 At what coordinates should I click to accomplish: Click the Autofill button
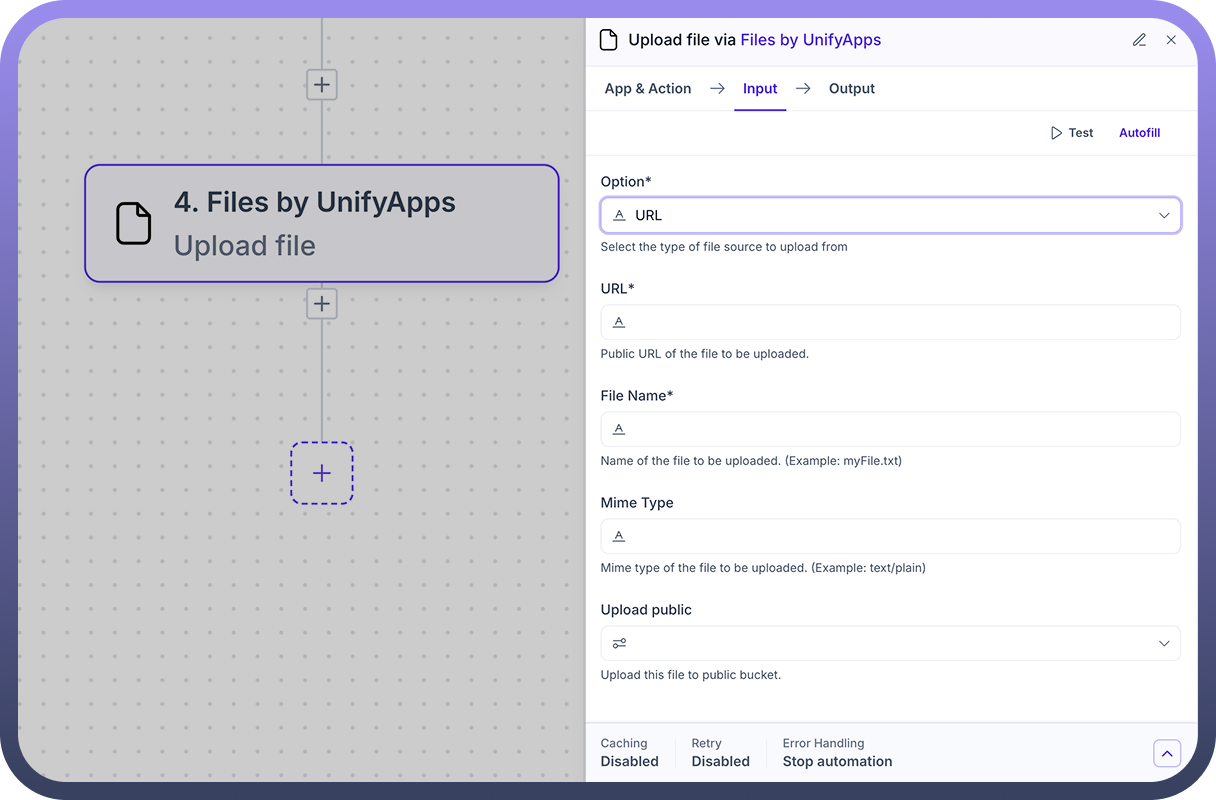click(1139, 133)
